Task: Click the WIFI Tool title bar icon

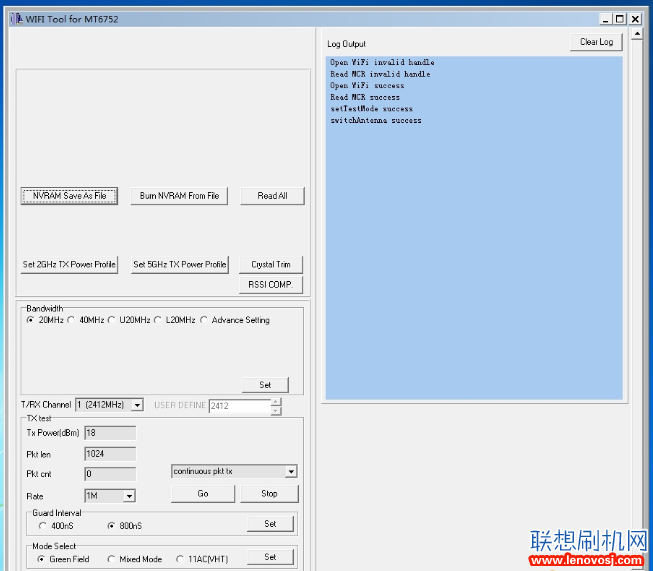Action: (x=17, y=19)
